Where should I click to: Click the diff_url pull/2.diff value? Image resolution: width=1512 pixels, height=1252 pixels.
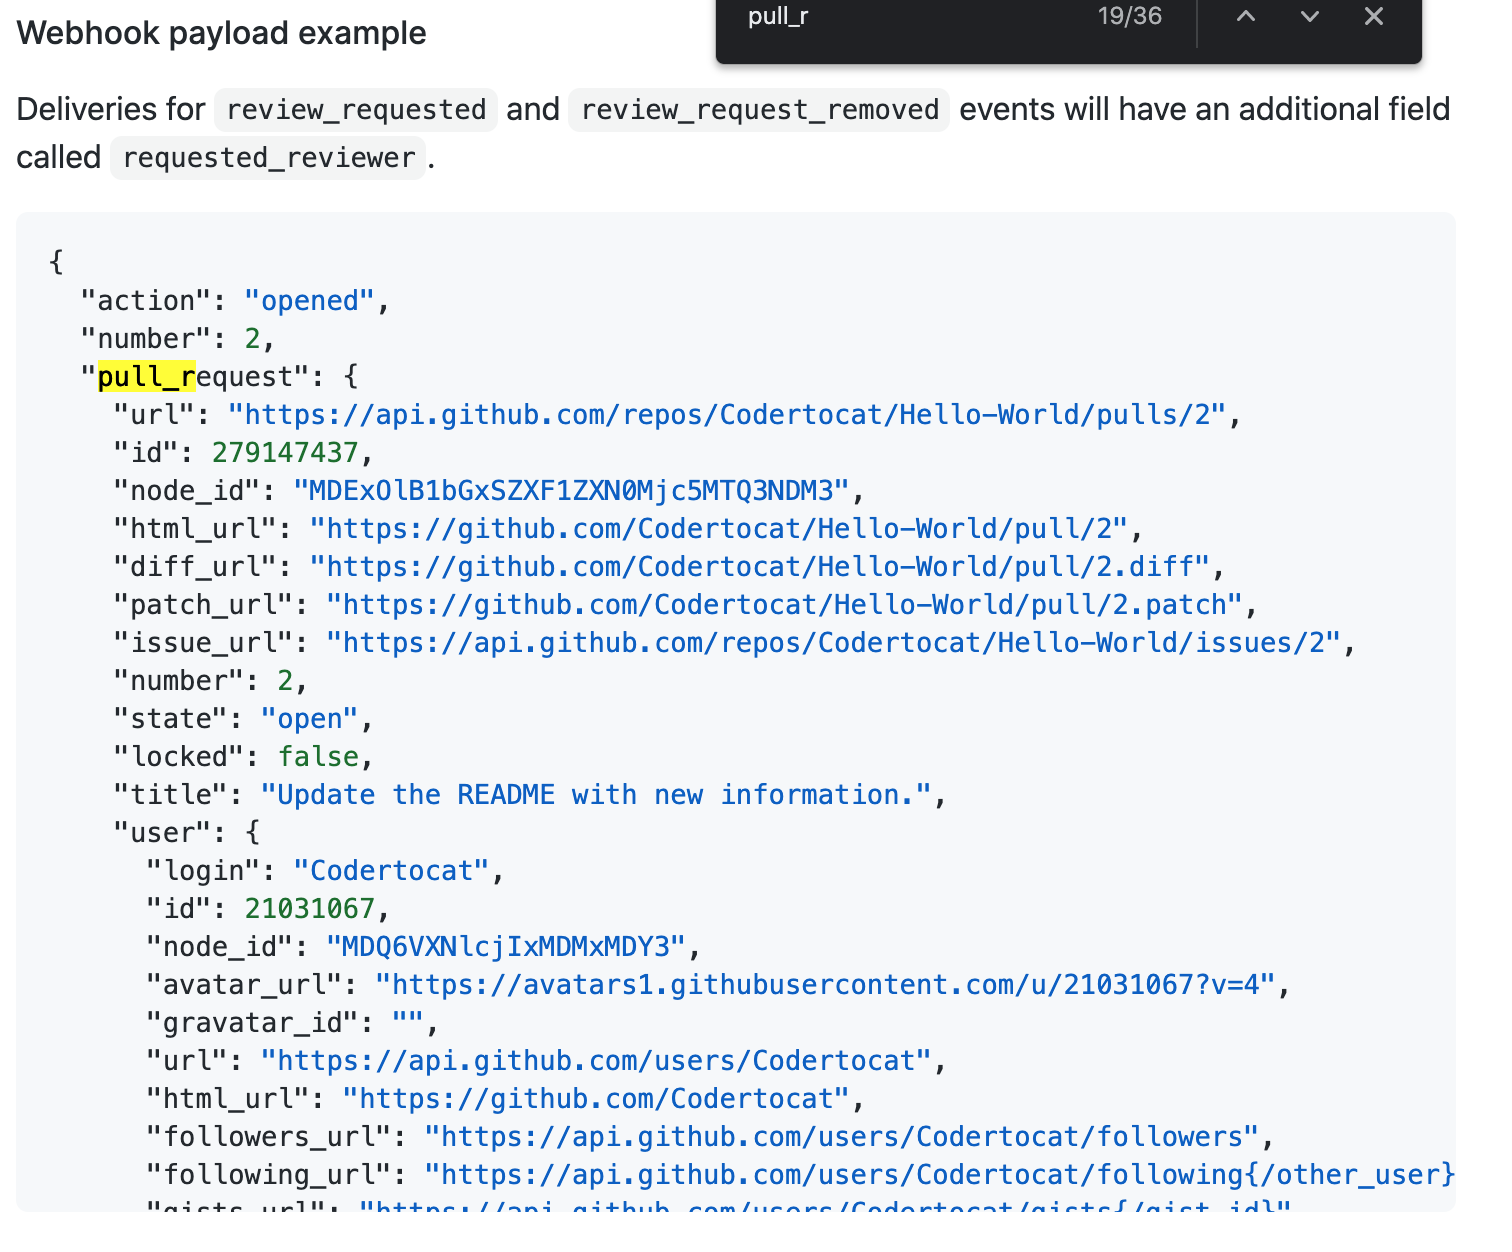point(760,567)
